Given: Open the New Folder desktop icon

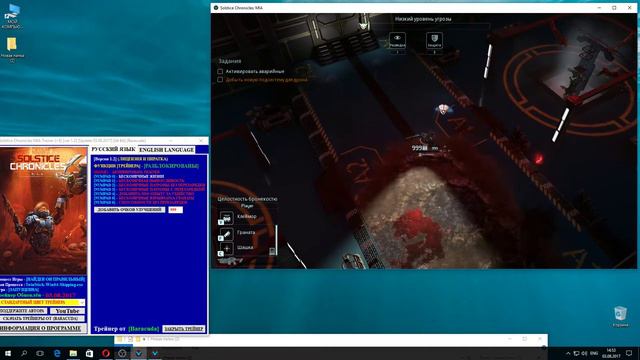Looking at the screenshot, I should 12,49.
